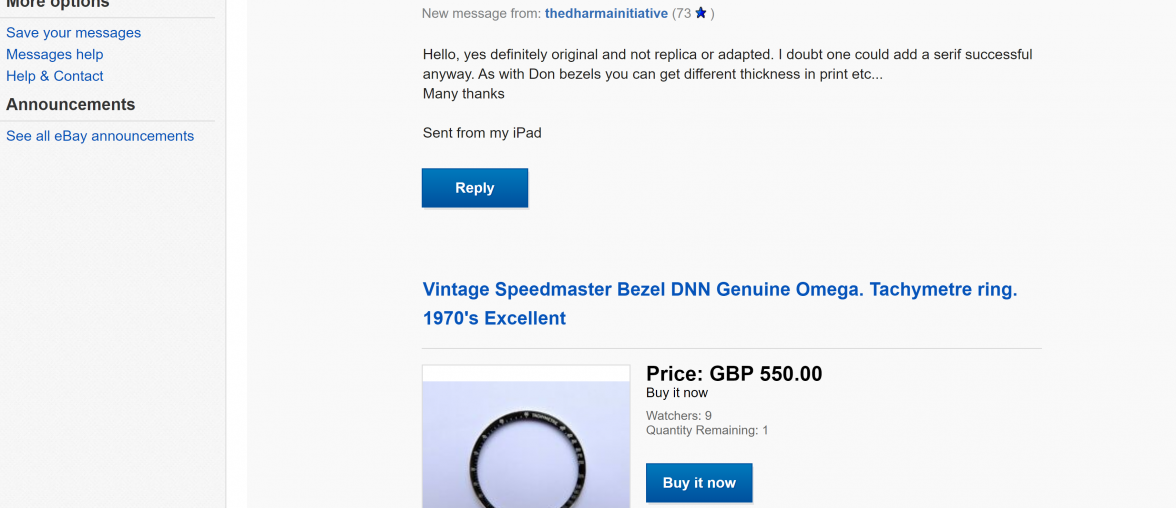Viewport: 1176px width, 508px height.
Task: Click the Quantity Remaining value 1
Action: click(765, 430)
